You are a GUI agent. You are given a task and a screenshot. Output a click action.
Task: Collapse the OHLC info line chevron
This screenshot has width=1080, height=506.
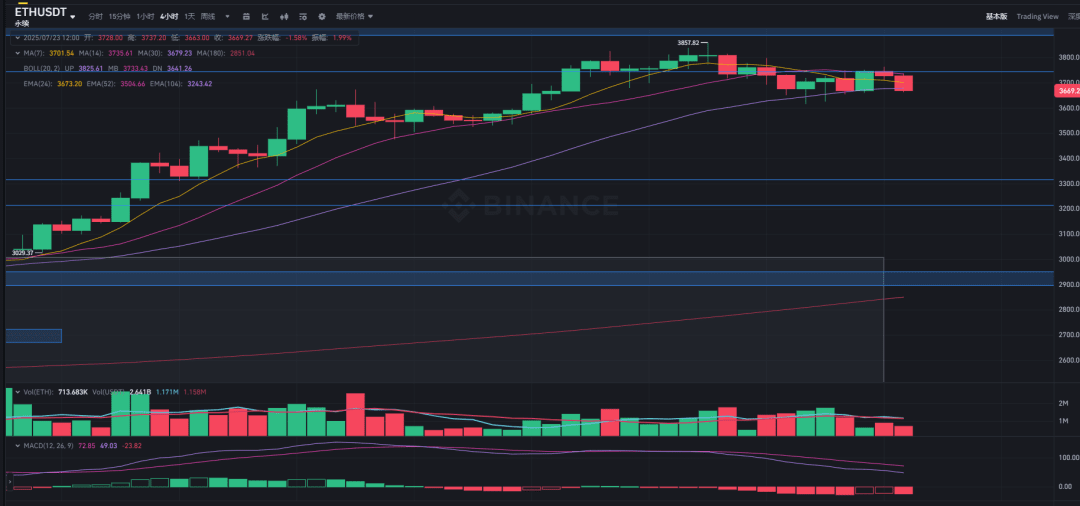18,38
